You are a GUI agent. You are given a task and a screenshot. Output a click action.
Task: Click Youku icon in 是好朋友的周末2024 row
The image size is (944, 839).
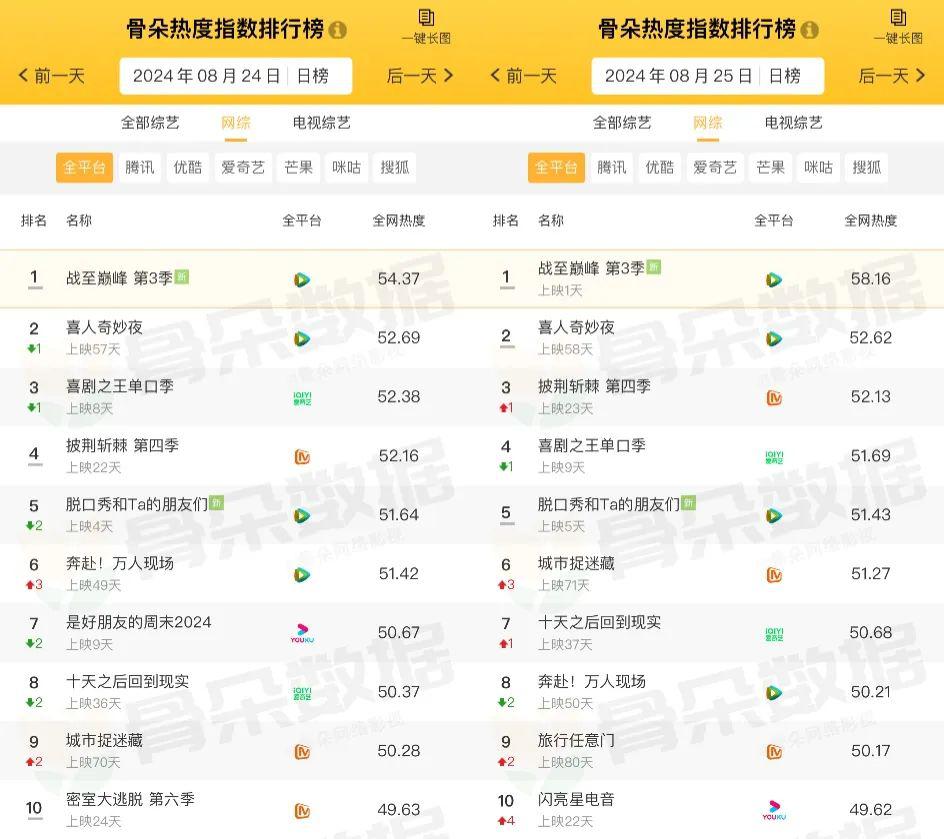point(302,633)
